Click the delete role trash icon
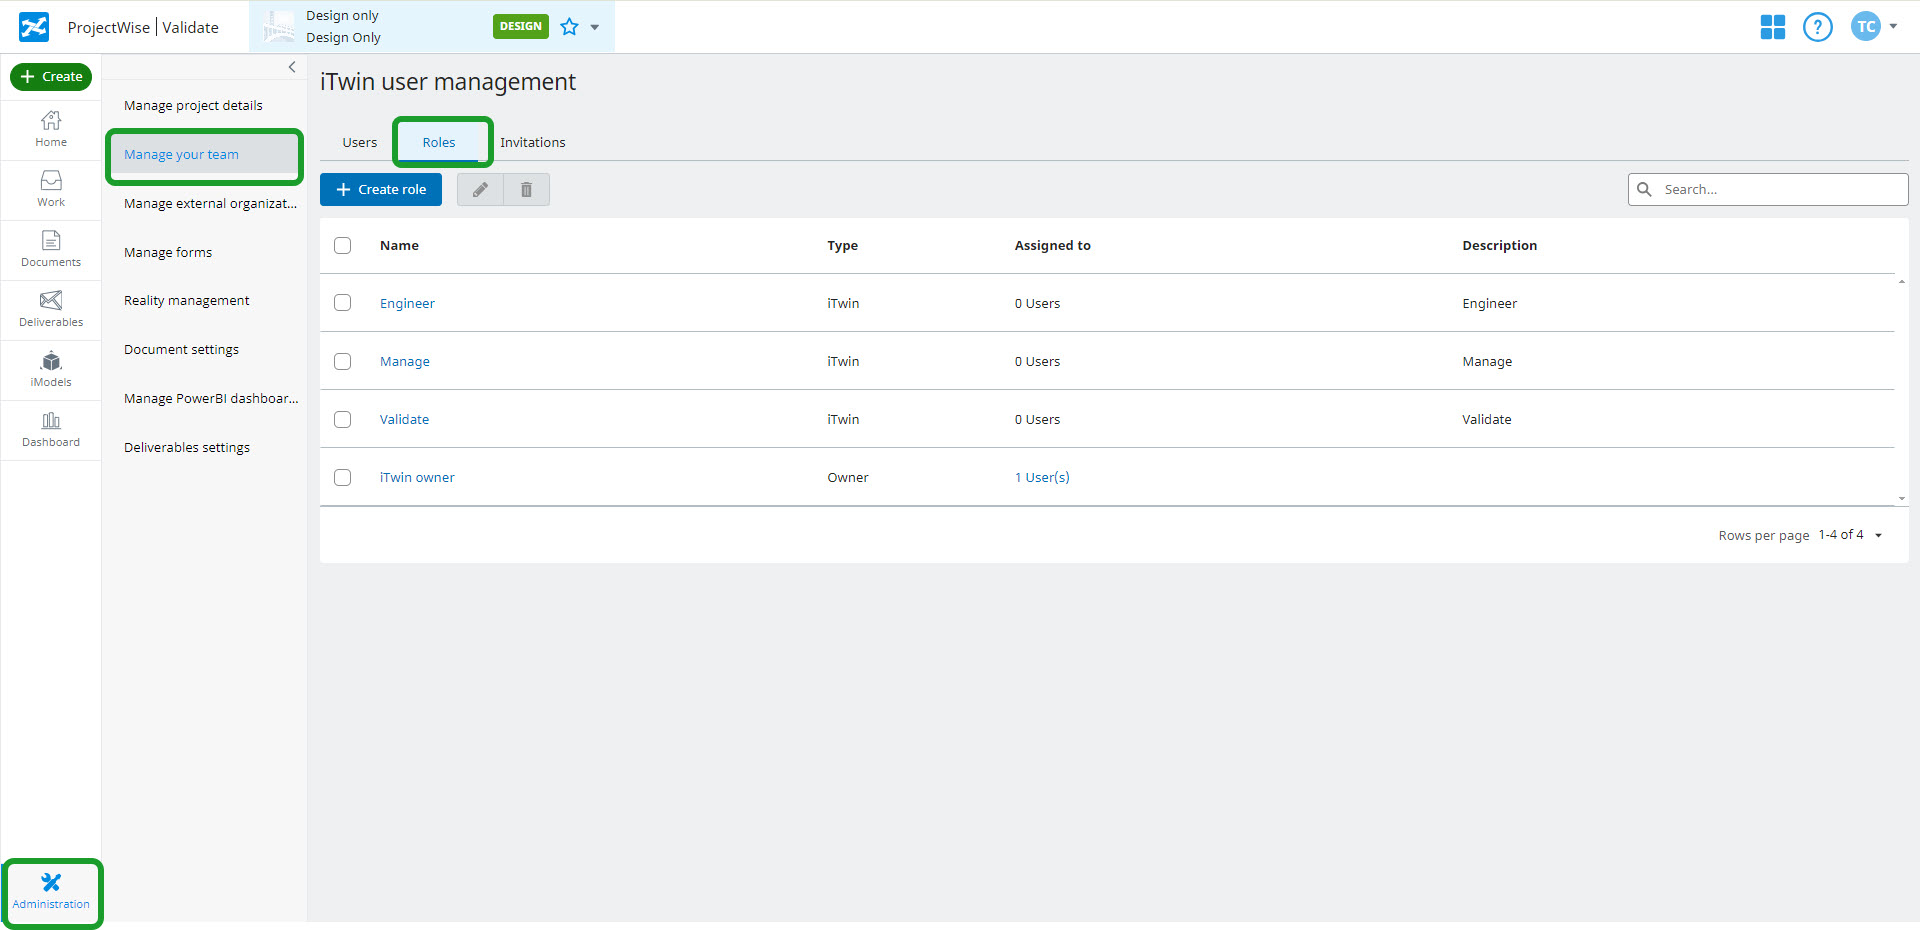 (x=526, y=189)
